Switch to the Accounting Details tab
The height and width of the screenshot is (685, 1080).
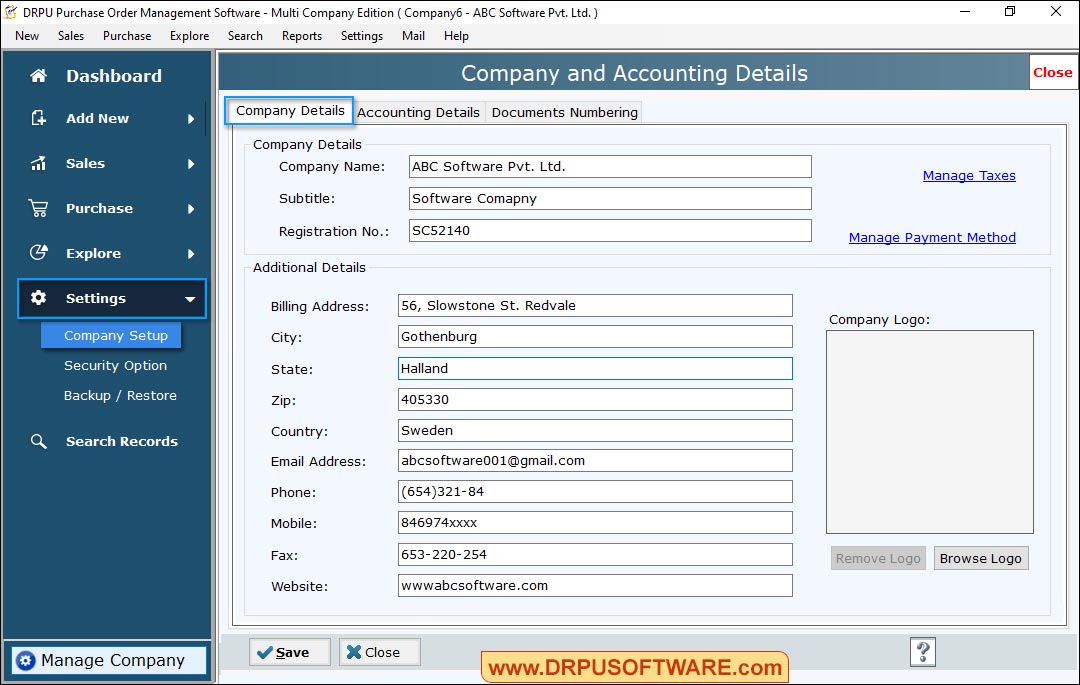418,112
